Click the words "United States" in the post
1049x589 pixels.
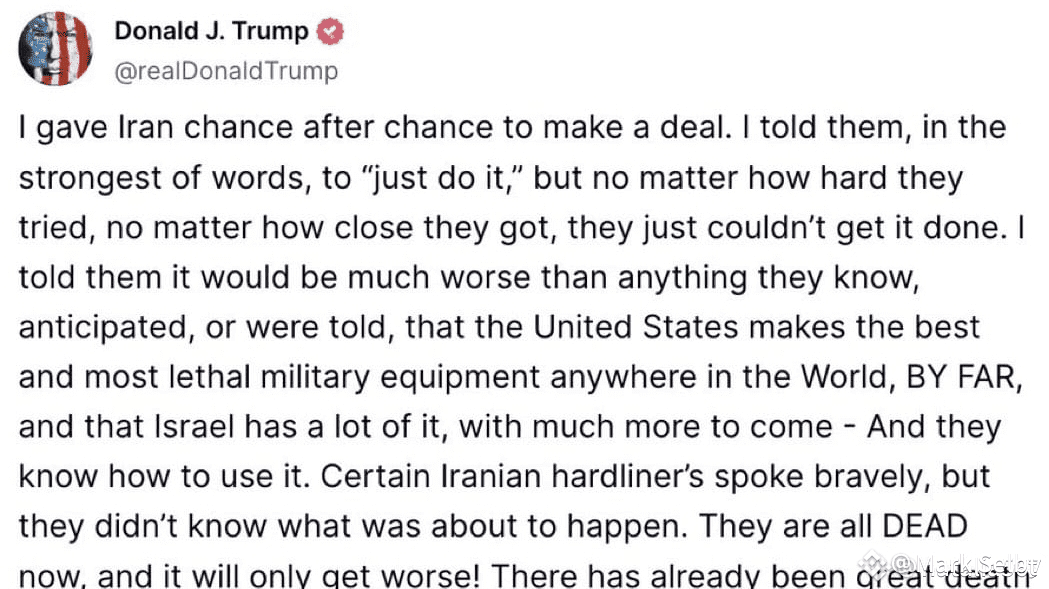click(636, 327)
